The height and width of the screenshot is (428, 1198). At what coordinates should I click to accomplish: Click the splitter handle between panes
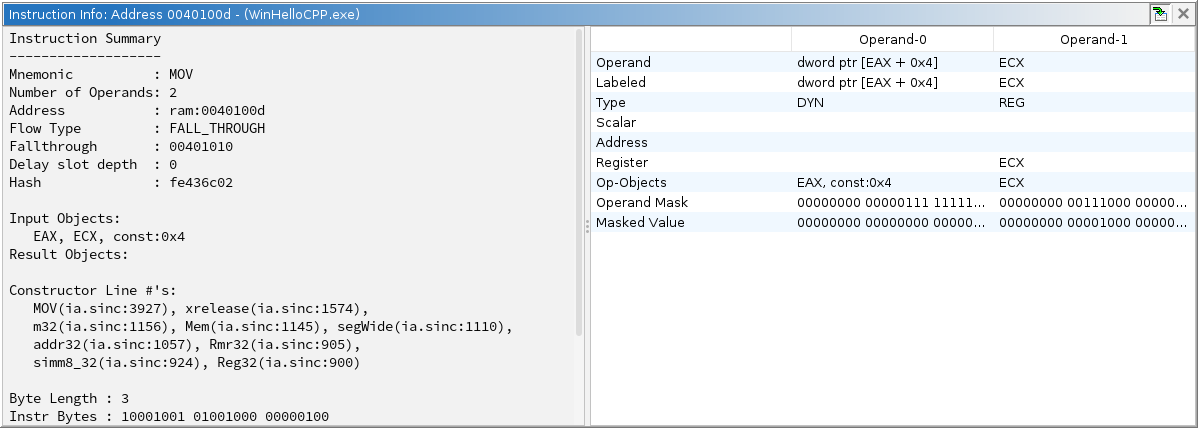pos(587,228)
